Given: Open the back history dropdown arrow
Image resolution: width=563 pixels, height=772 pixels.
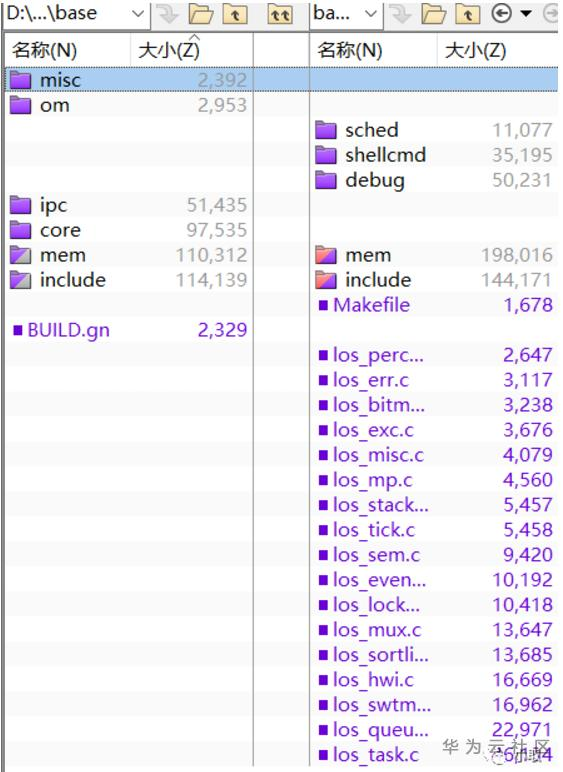Looking at the screenshot, I should click(526, 14).
